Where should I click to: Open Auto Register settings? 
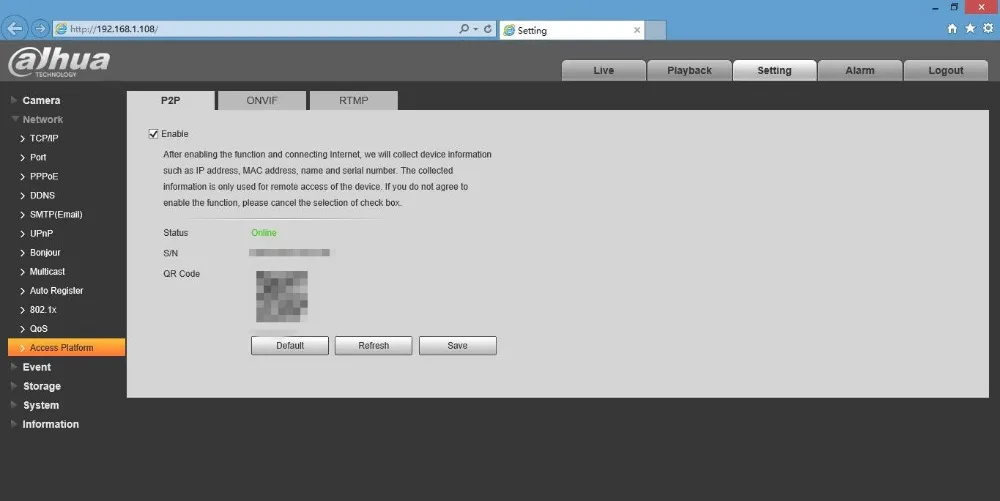point(56,291)
